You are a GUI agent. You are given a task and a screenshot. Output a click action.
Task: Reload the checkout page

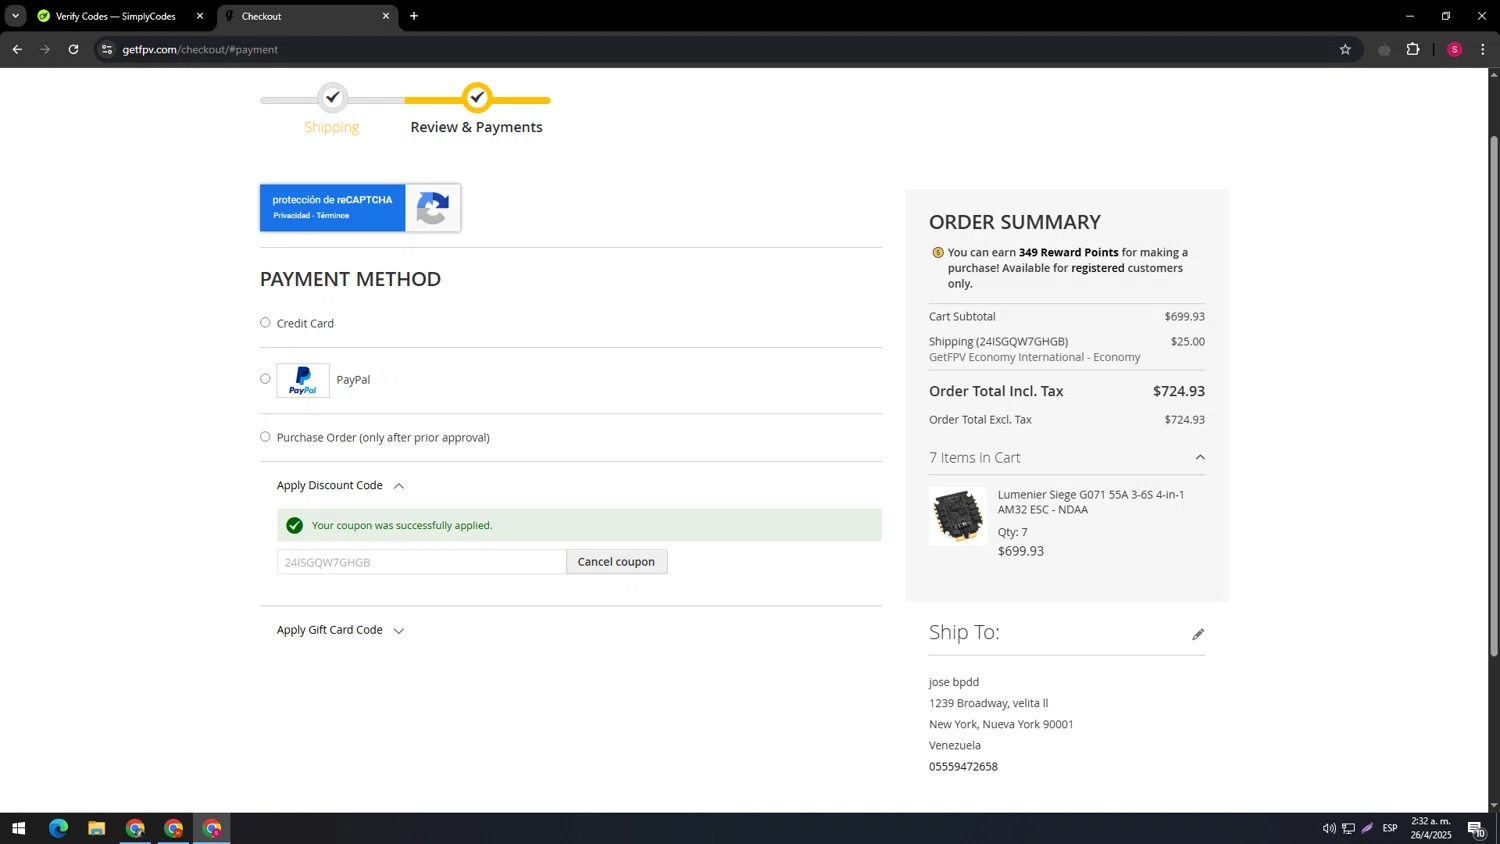click(73, 49)
